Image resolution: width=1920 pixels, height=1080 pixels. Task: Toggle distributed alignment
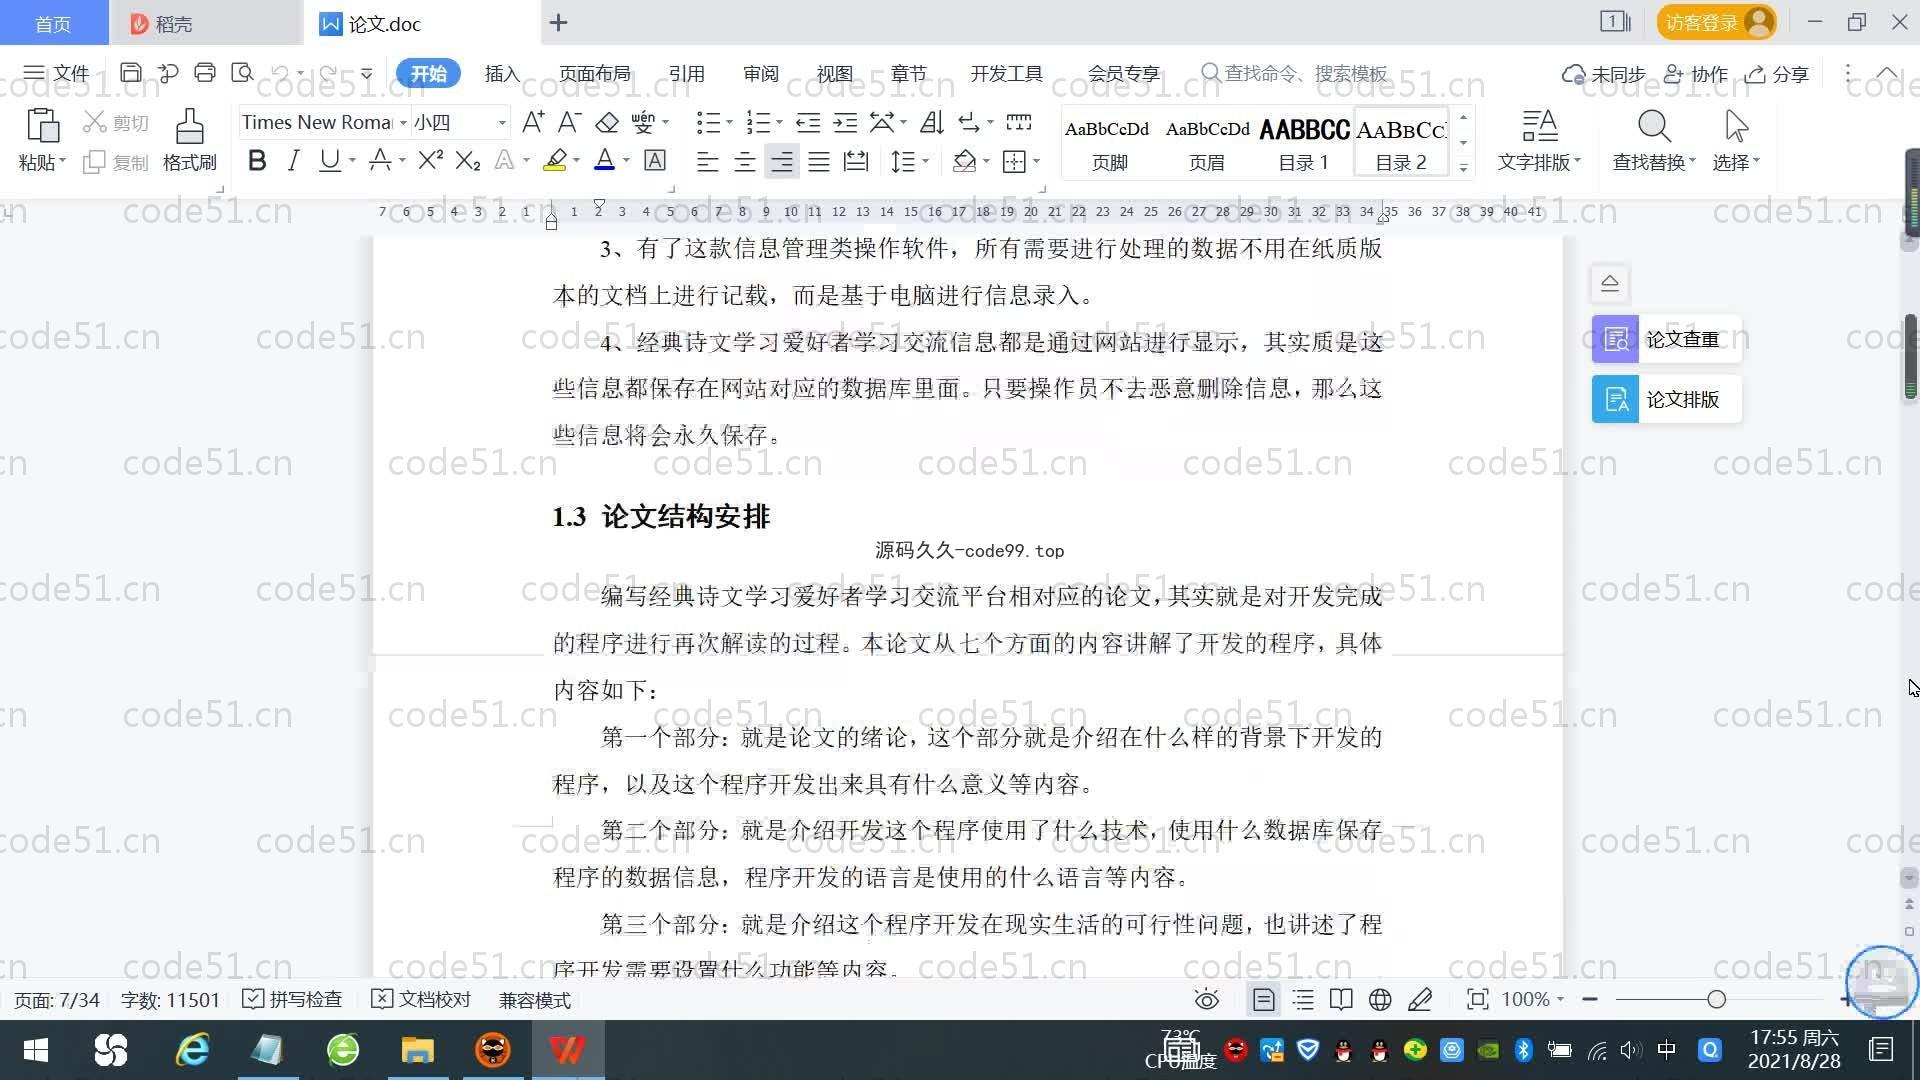[x=856, y=161]
